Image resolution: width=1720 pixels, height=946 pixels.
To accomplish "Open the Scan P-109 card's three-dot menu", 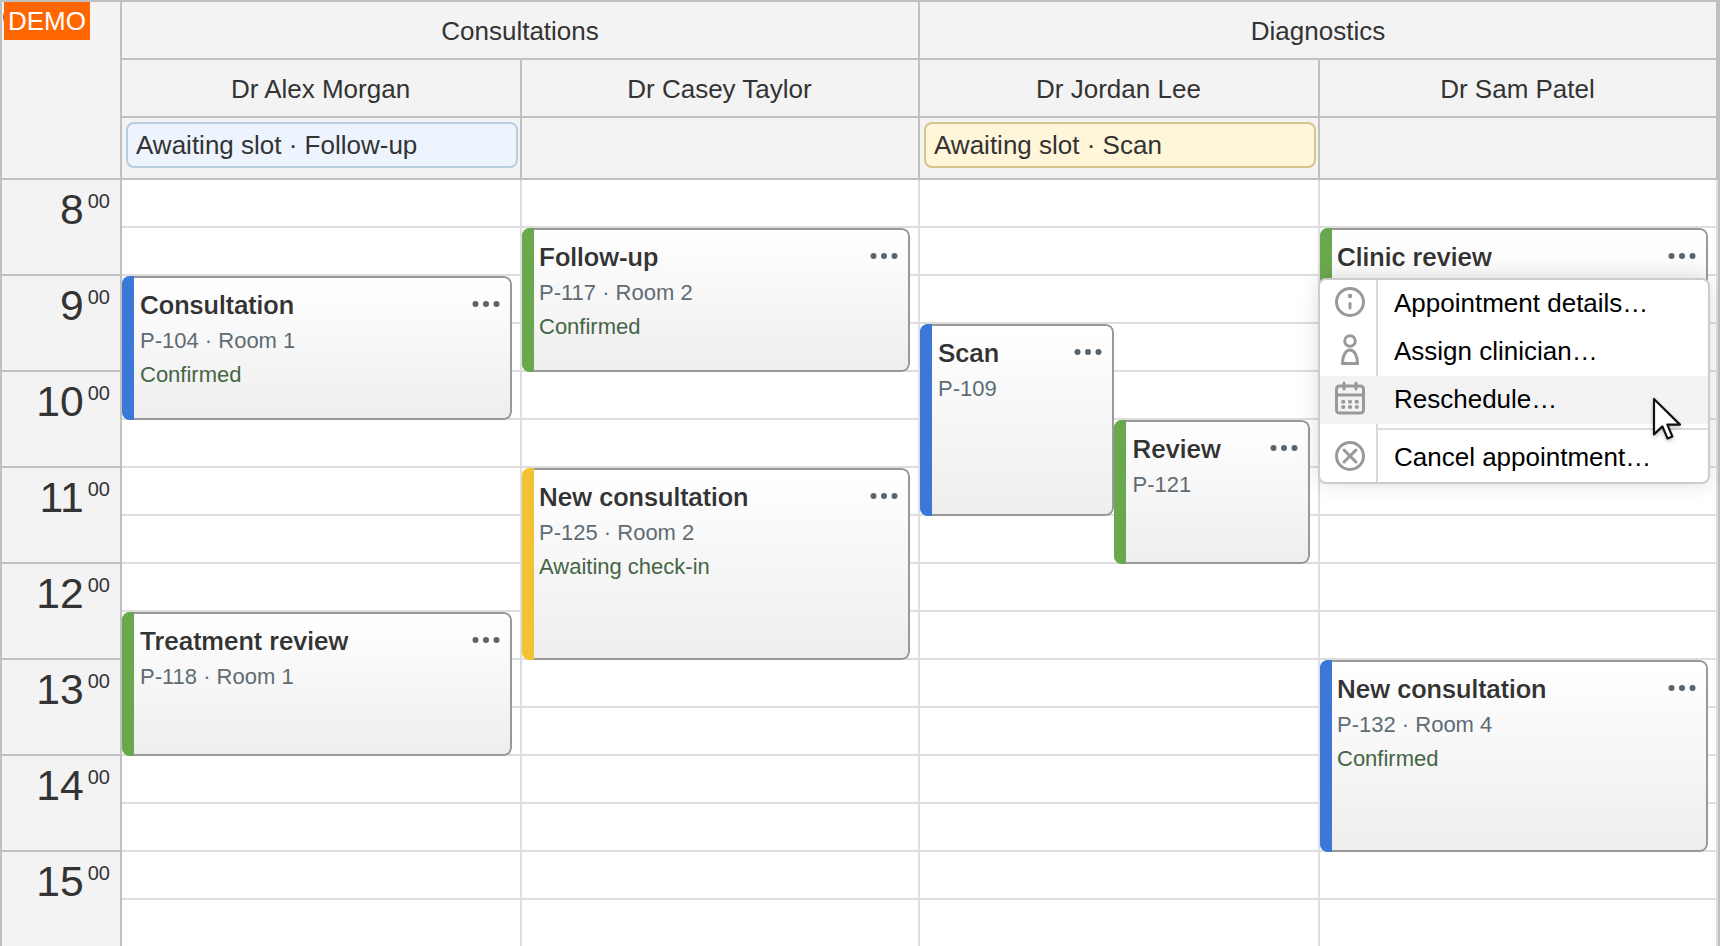I will pyautogui.click(x=1088, y=352).
